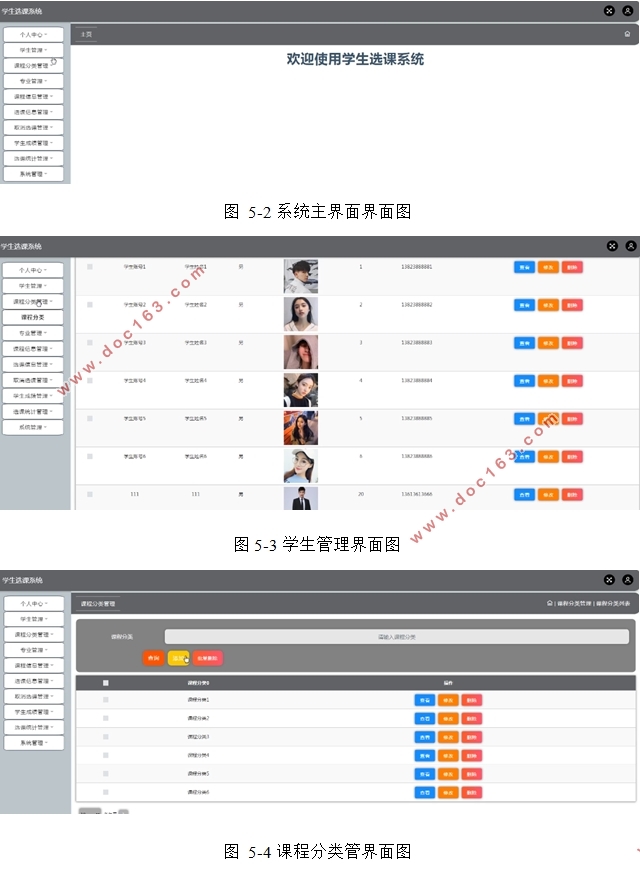This screenshot has width=640, height=881.
Task: Click the home icon on the welcome page
Action: point(627,34)
